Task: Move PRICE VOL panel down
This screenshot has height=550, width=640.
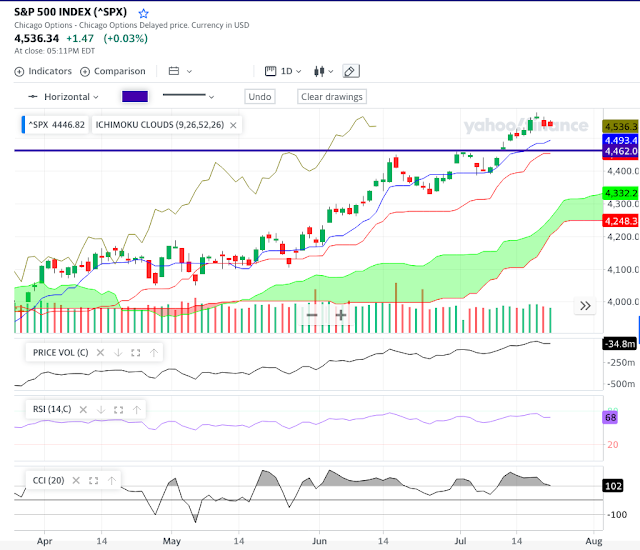Action: (118, 353)
